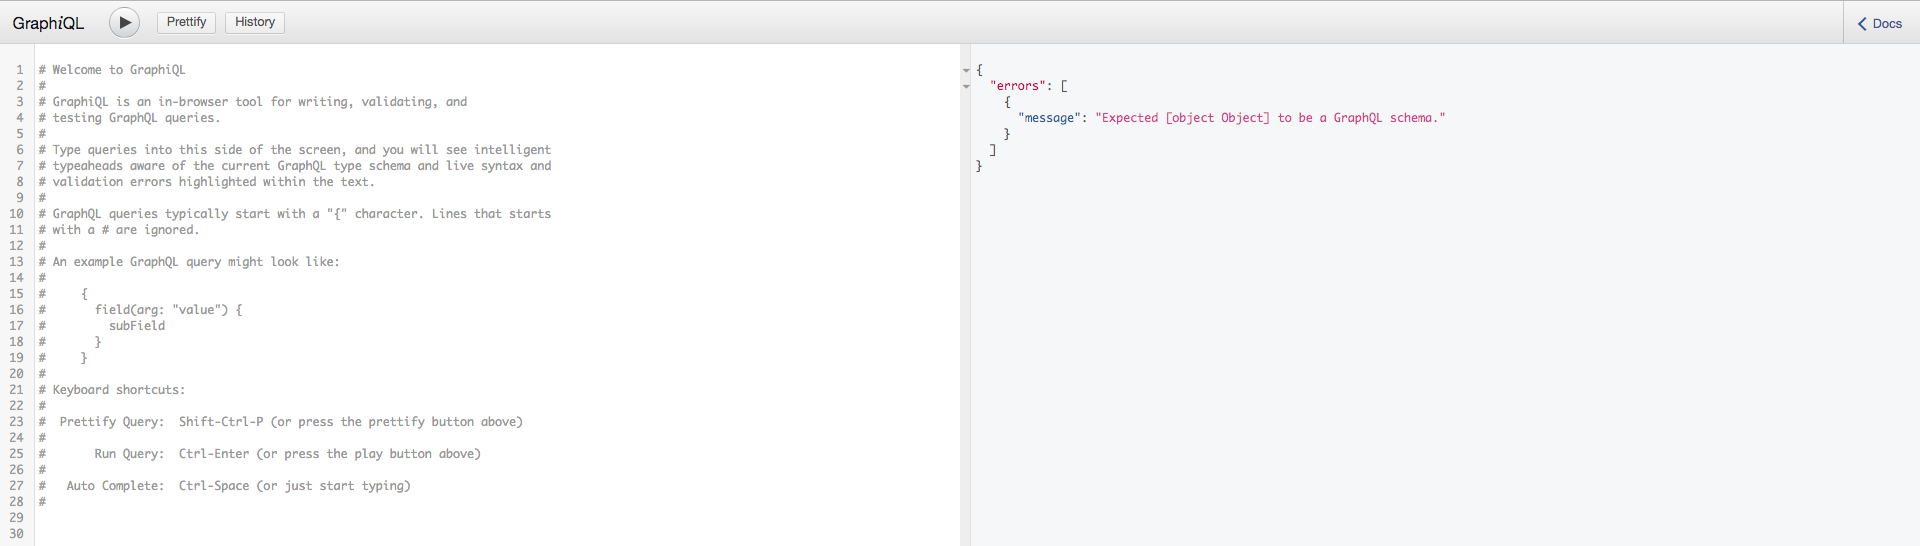Click the "Run Query: Ctrl-Enter" comment line
Screen dimensions: 1920x546
pos(260,454)
